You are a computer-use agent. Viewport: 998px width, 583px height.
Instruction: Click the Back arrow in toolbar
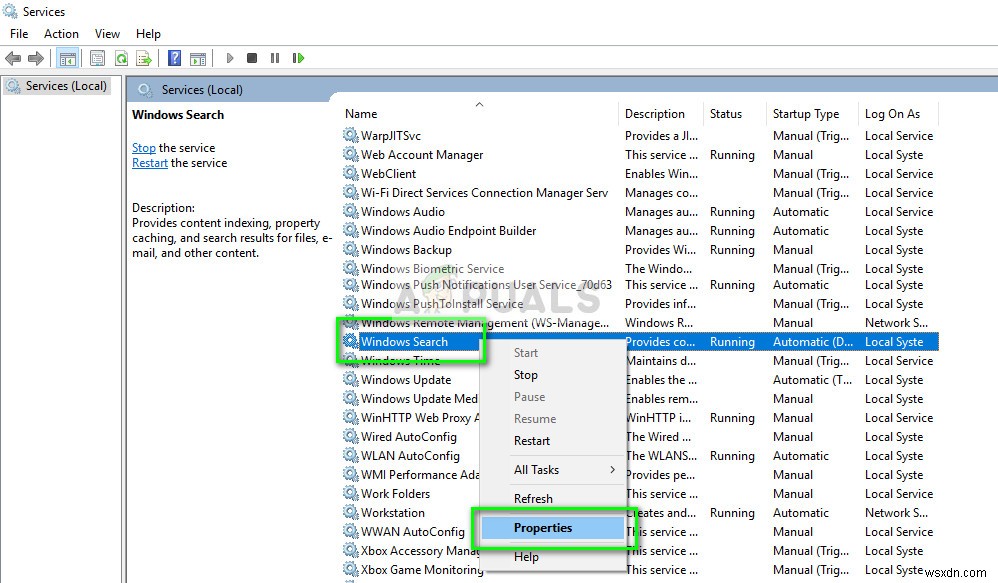(14, 59)
